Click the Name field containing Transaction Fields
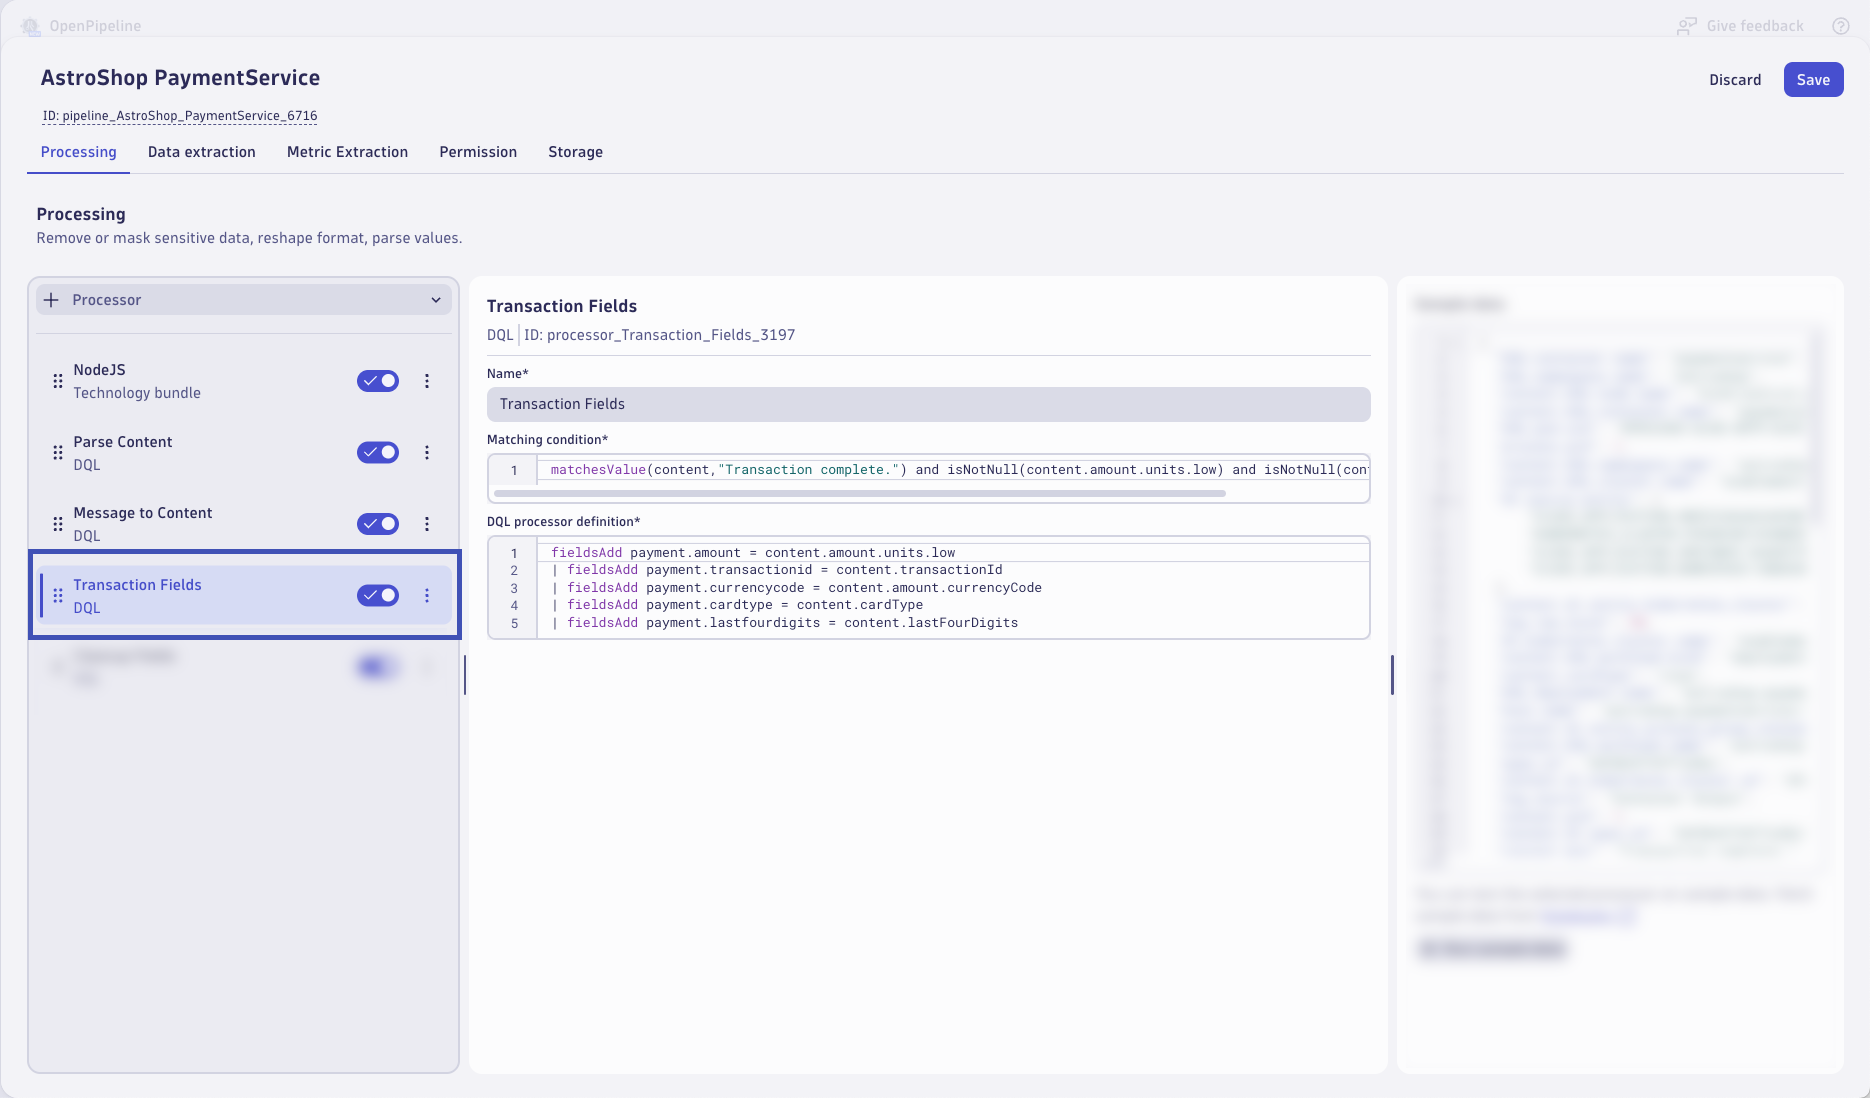Image resolution: width=1870 pixels, height=1098 pixels. pyautogui.click(x=928, y=404)
